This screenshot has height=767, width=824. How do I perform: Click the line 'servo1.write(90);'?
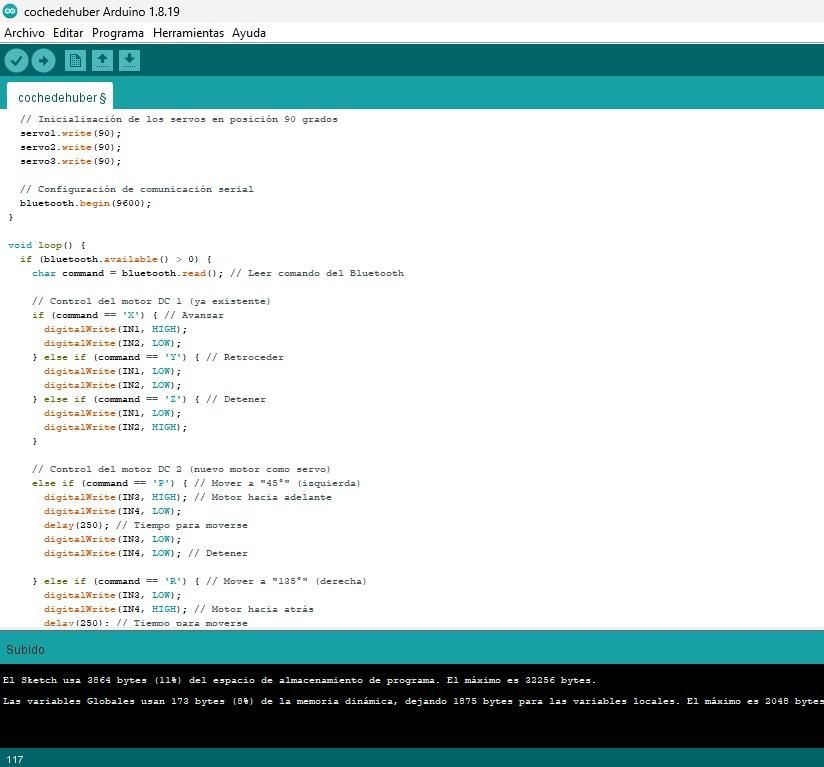pos(70,133)
